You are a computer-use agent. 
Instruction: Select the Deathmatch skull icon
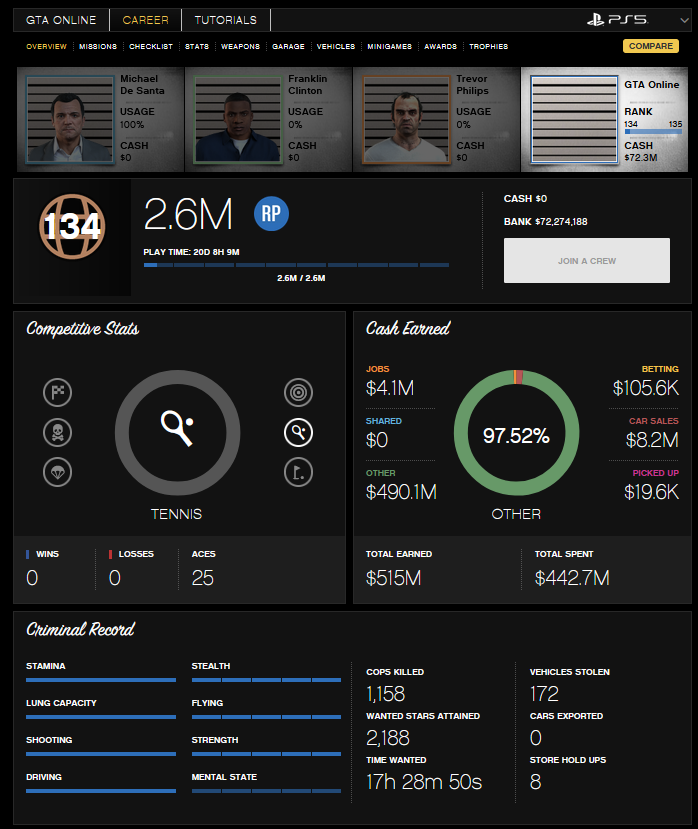click(57, 432)
